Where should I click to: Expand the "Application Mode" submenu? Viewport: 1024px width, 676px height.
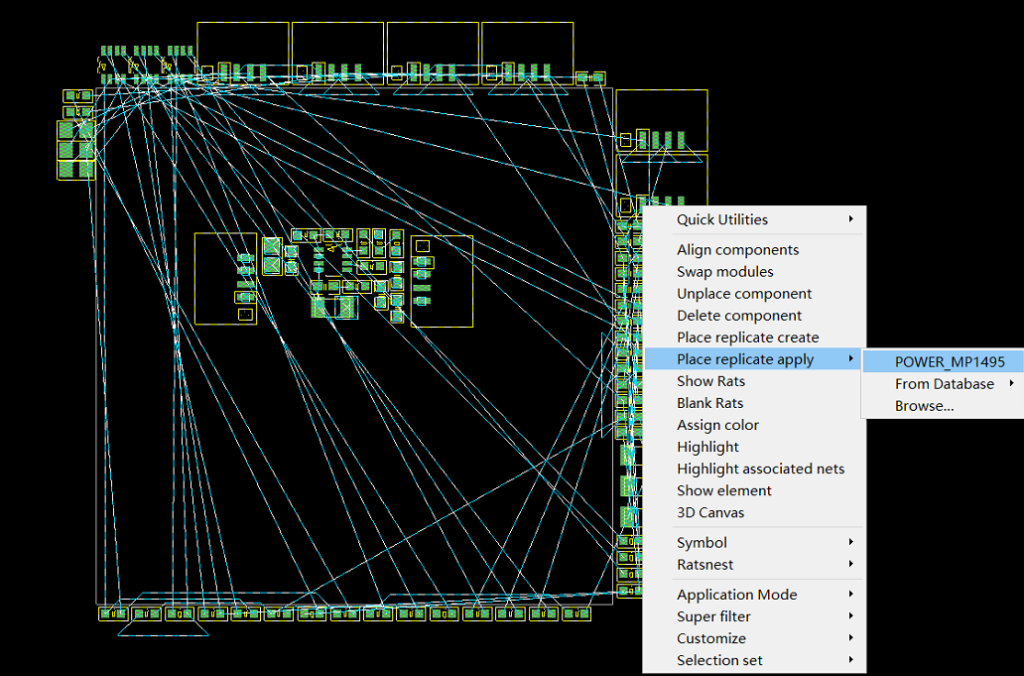click(737, 594)
